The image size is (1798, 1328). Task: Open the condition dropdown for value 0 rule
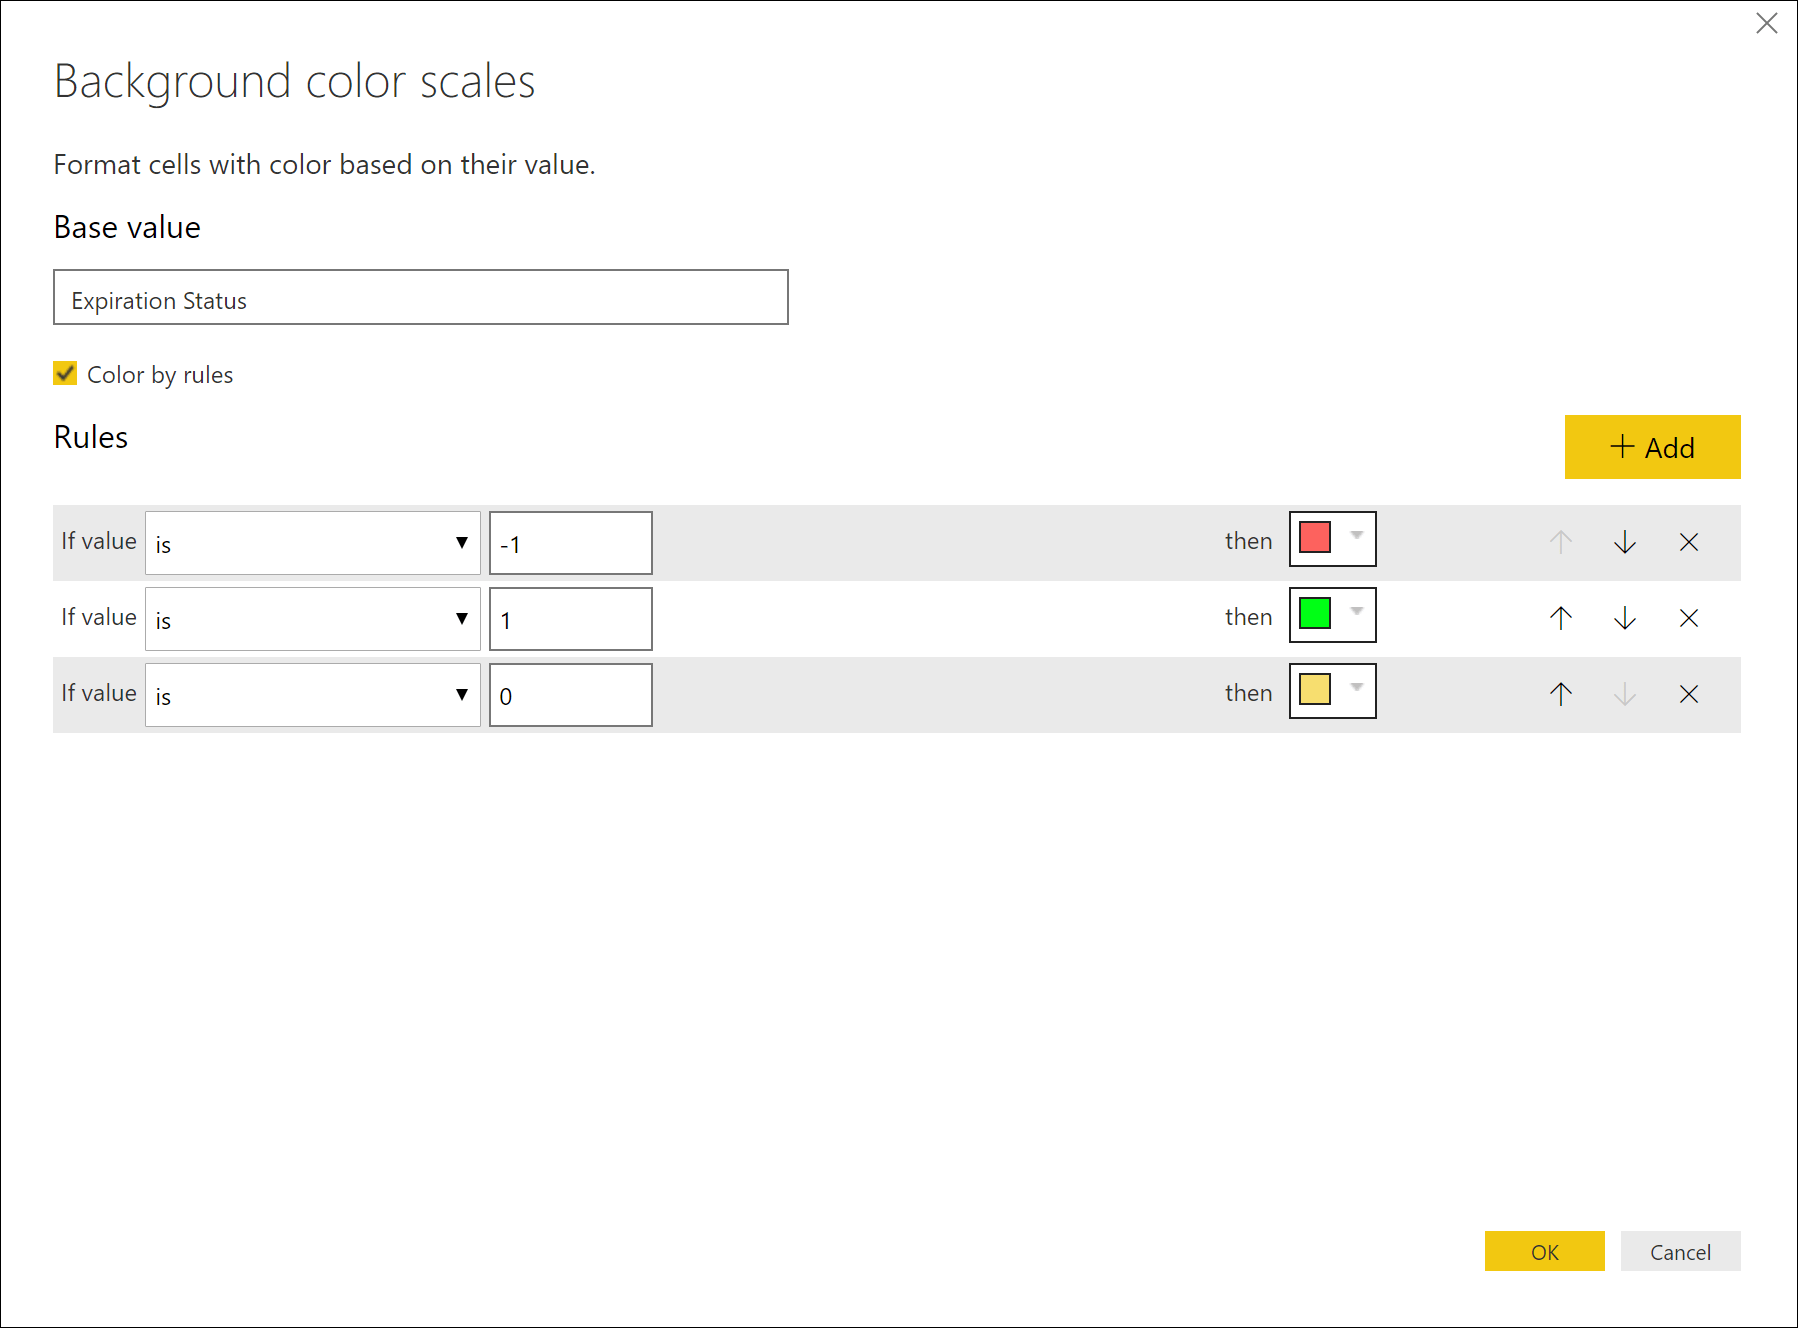[312, 695]
